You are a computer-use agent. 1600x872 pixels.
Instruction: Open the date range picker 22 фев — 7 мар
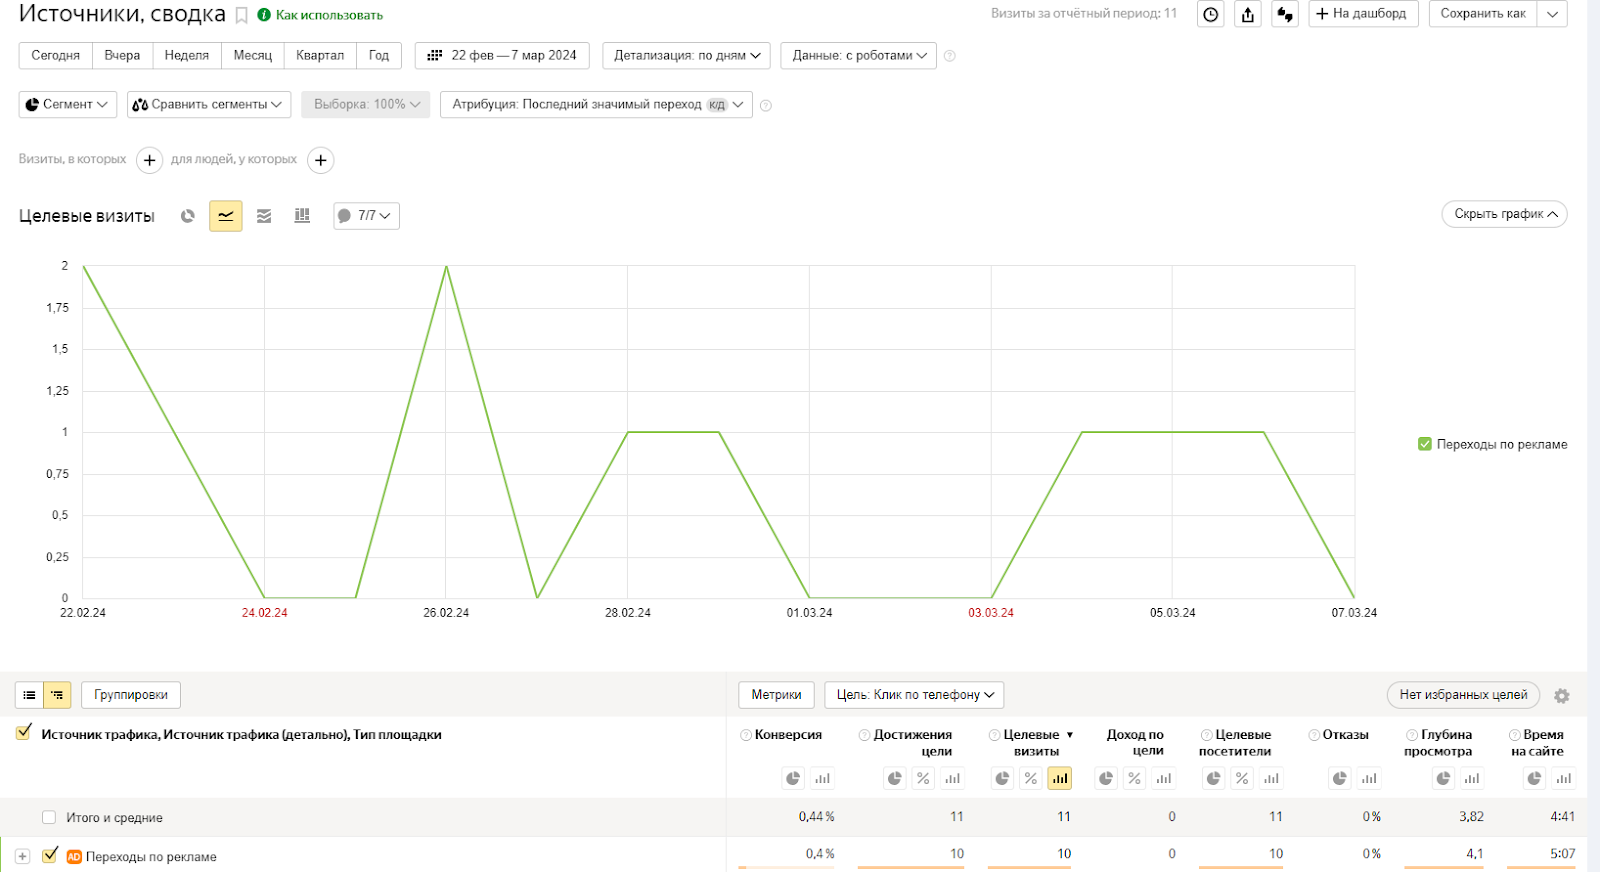pos(502,56)
